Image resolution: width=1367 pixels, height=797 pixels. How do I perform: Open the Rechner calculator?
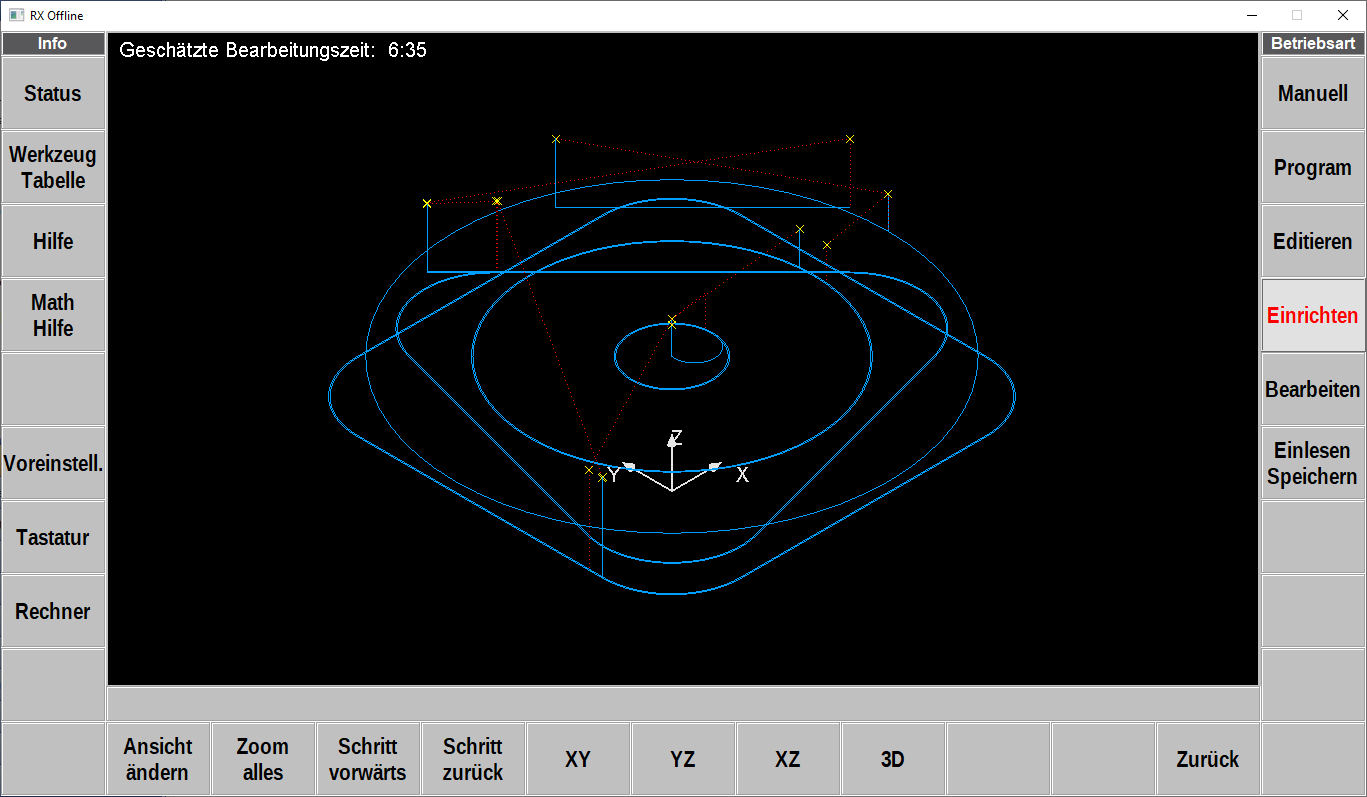point(53,612)
